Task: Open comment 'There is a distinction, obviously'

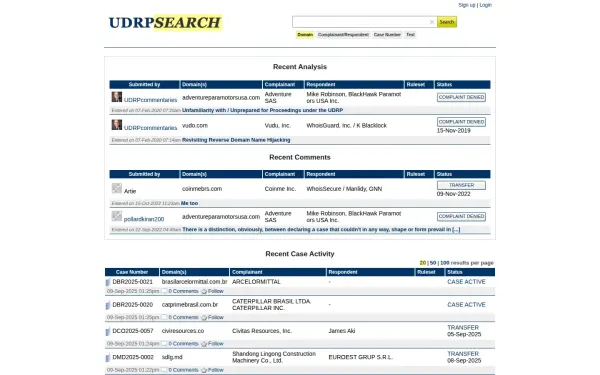Action: (321, 230)
